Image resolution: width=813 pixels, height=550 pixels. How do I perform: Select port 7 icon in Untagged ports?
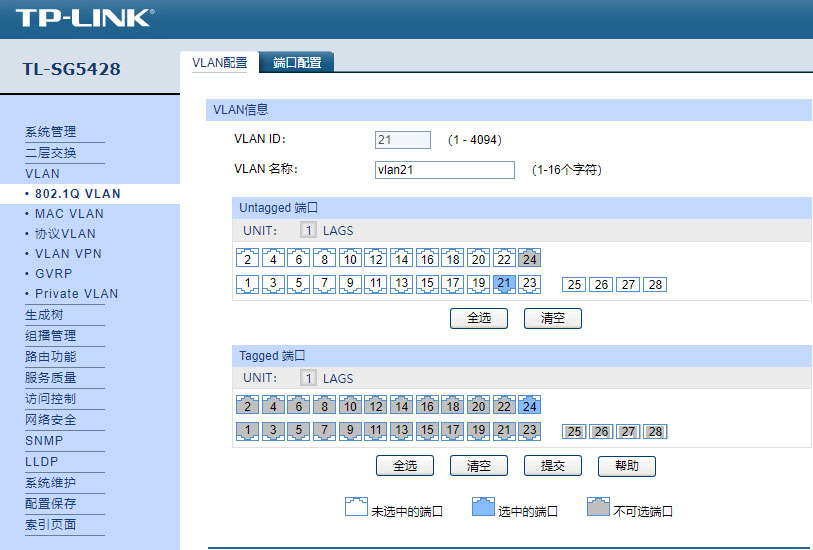point(323,284)
